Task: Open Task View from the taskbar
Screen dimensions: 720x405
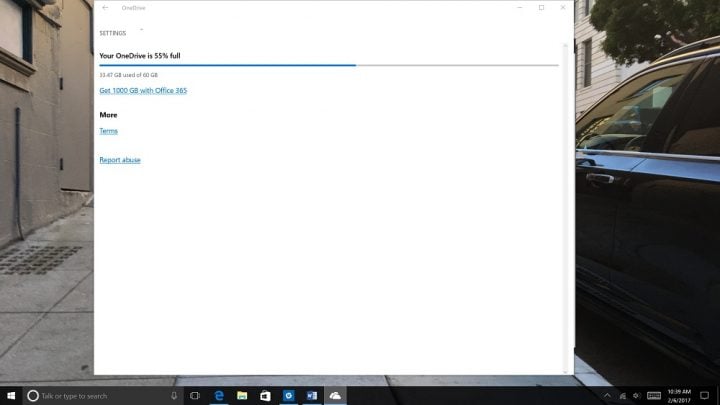Action: pyautogui.click(x=195, y=396)
